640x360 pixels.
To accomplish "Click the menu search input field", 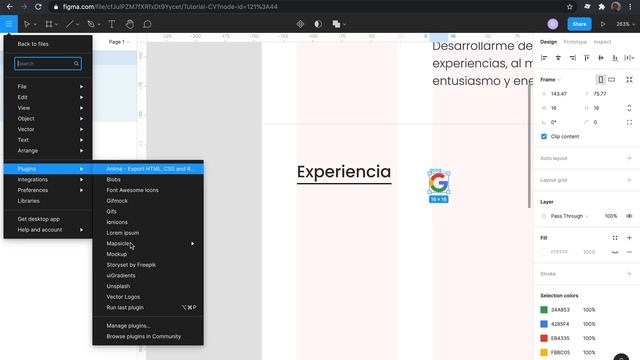I will tap(48, 64).
